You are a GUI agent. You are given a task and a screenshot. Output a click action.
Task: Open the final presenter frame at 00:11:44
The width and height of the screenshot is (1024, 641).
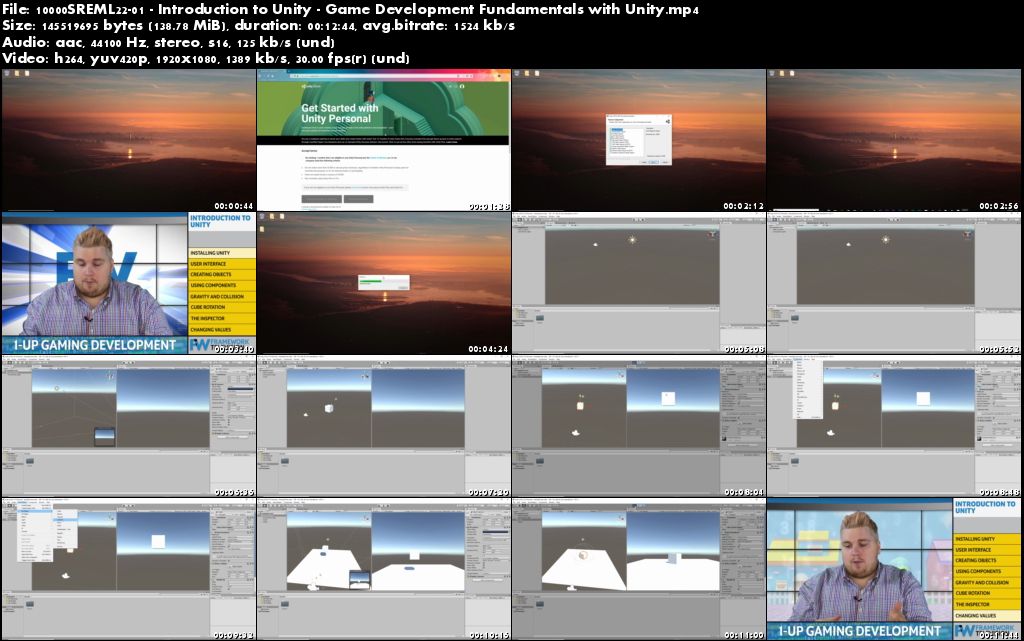click(x=894, y=569)
